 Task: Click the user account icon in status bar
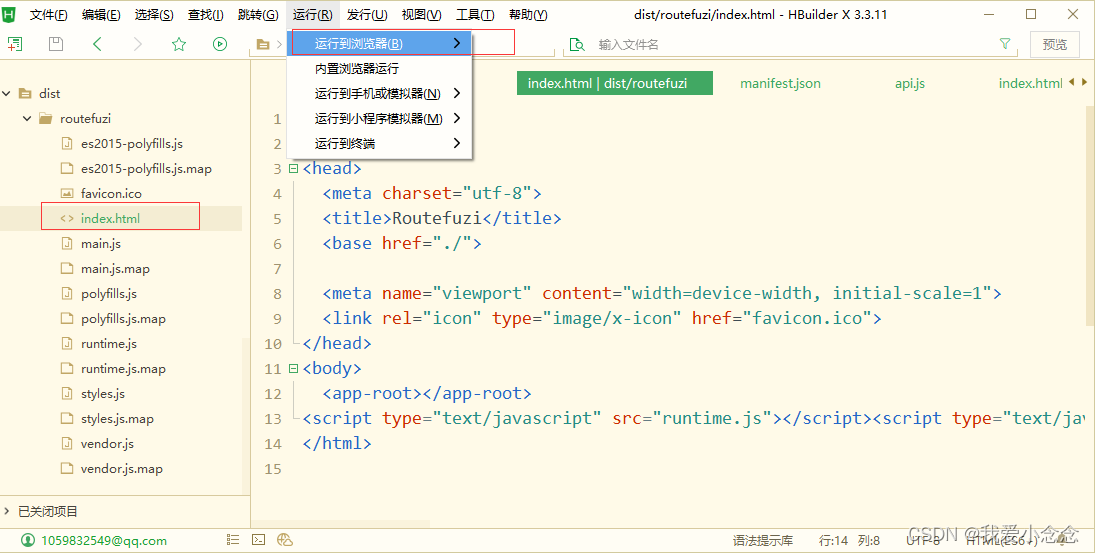[x=28, y=540]
